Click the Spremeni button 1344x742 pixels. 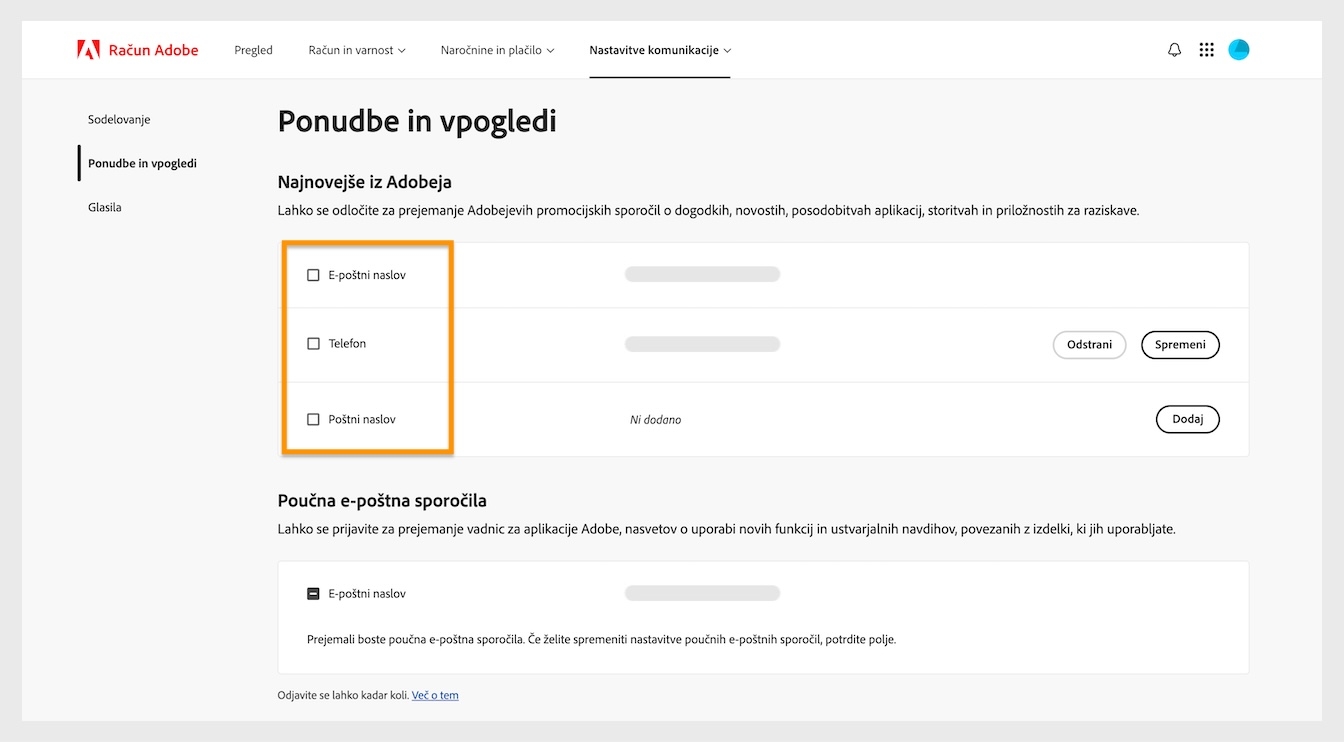pyautogui.click(x=1180, y=344)
